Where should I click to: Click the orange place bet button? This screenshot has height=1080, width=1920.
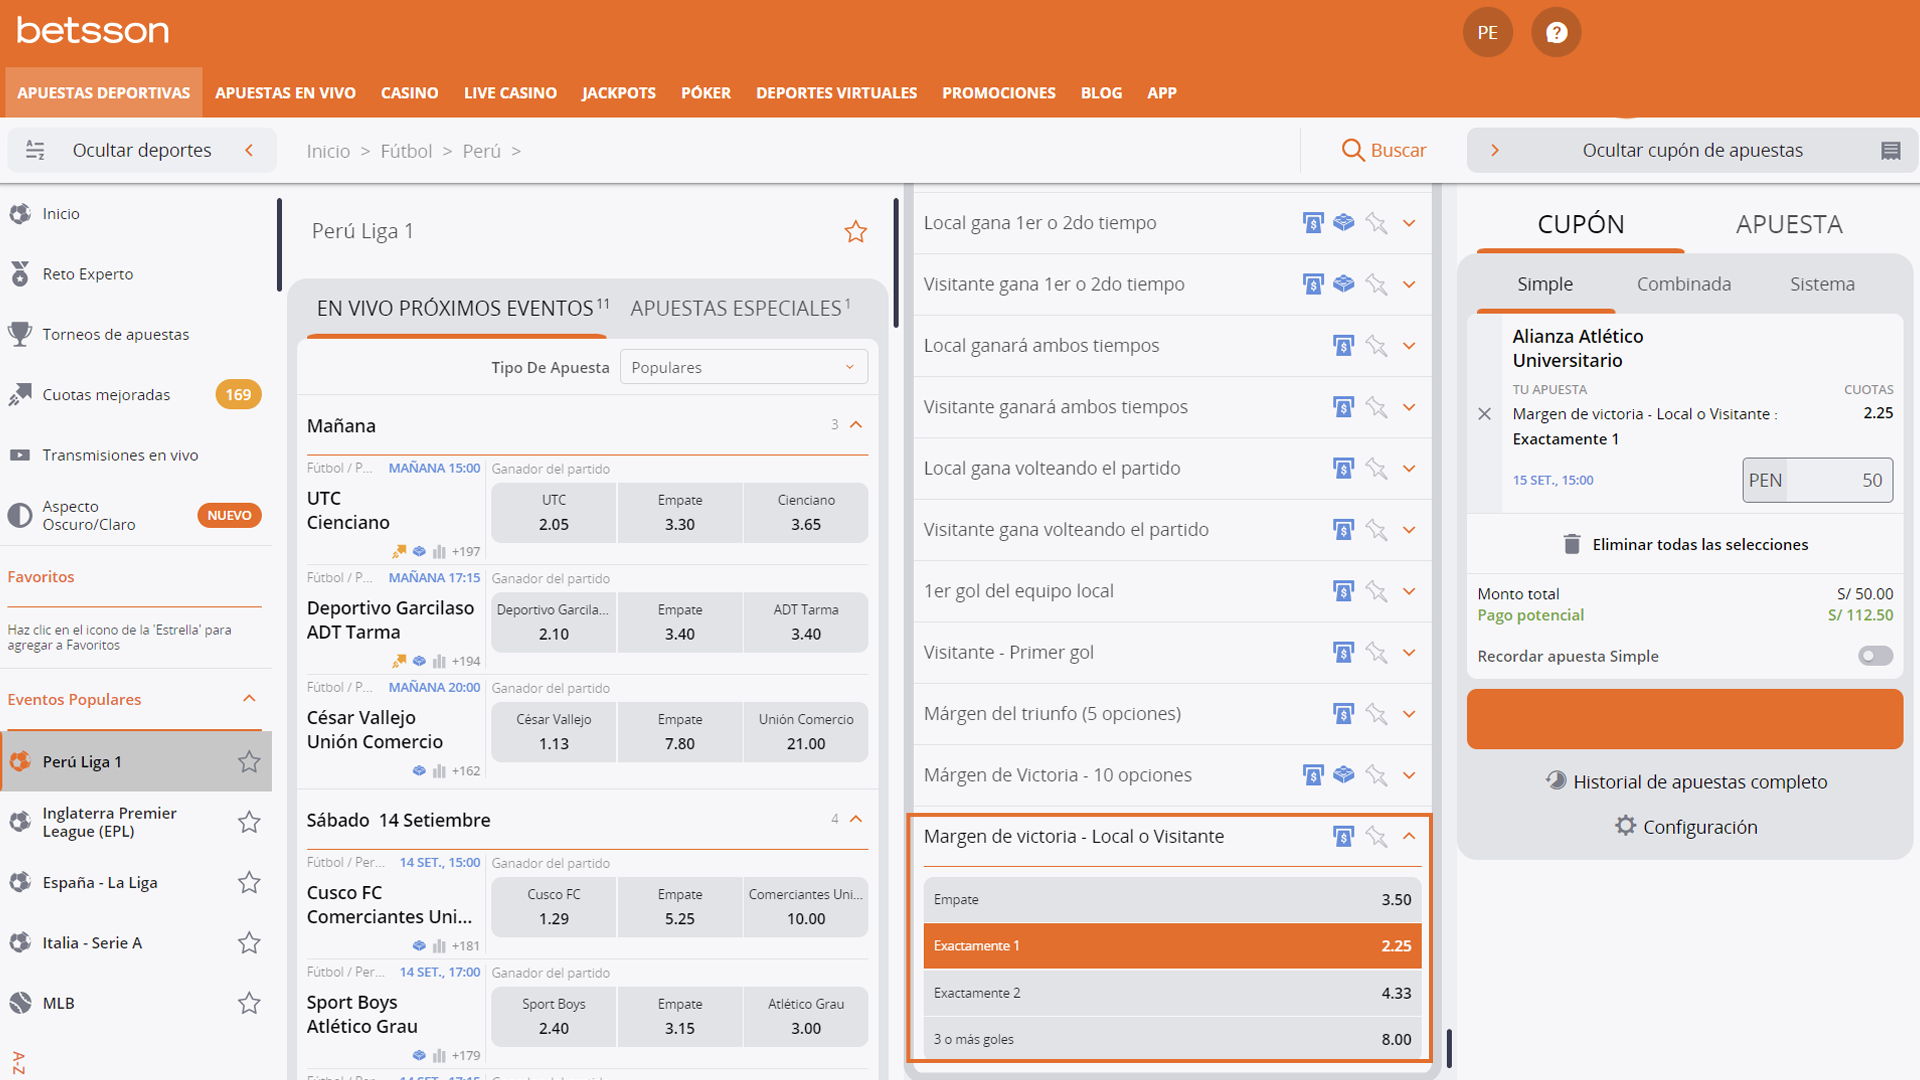pyautogui.click(x=1685, y=719)
